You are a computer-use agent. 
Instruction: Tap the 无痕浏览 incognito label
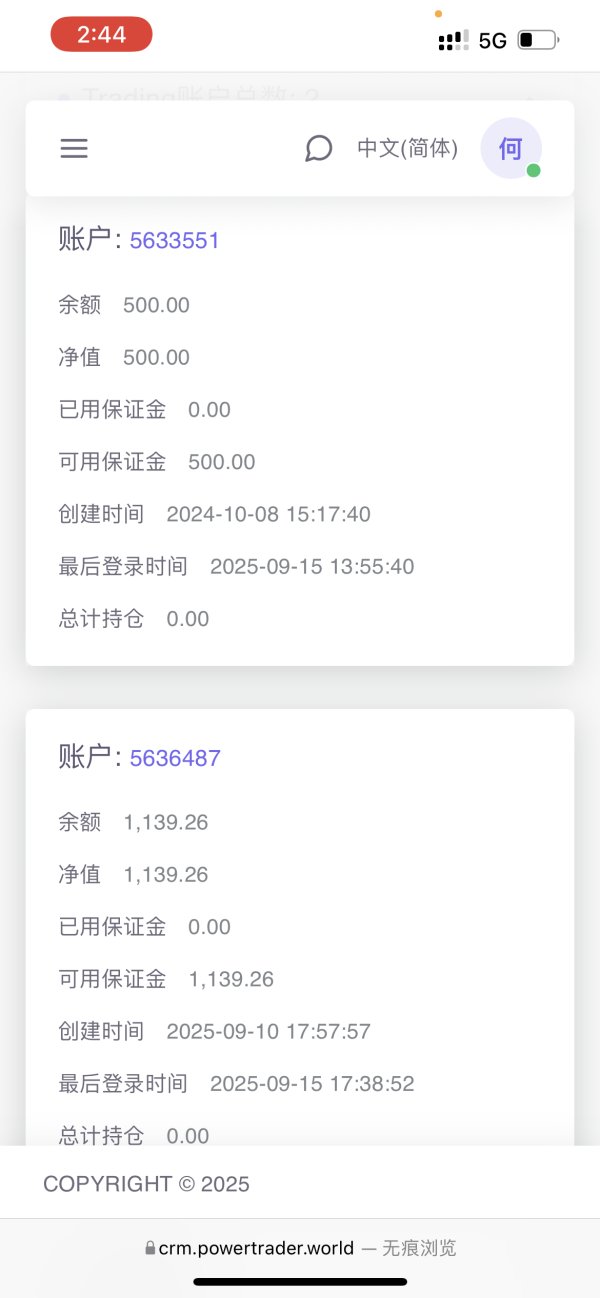(419, 1248)
